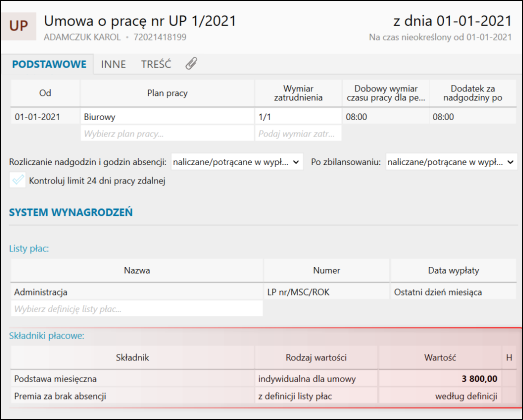Click the Wybierz definicję listy płac field
This screenshot has height=420, width=523.
tap(137, 309)
